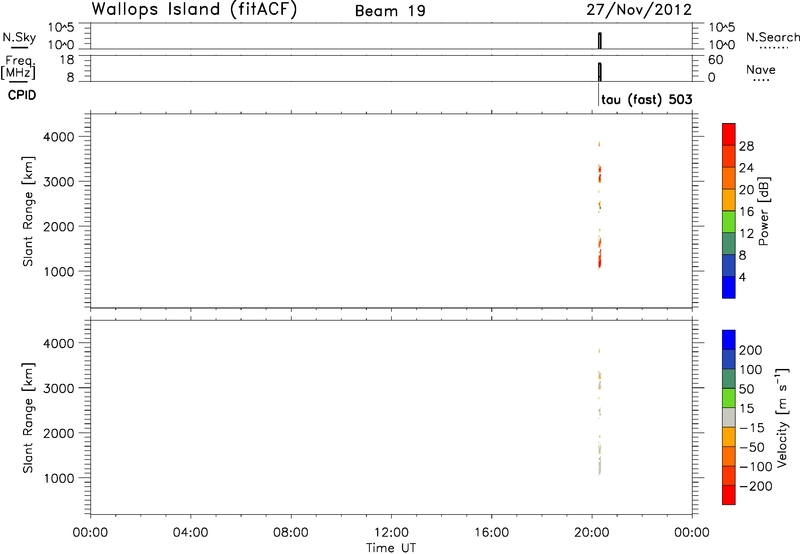This screenshot has width=800, height=554.
Task: Click the 100–200 m/s dark blue Velocity swatch
Action: tap(729, 359)
